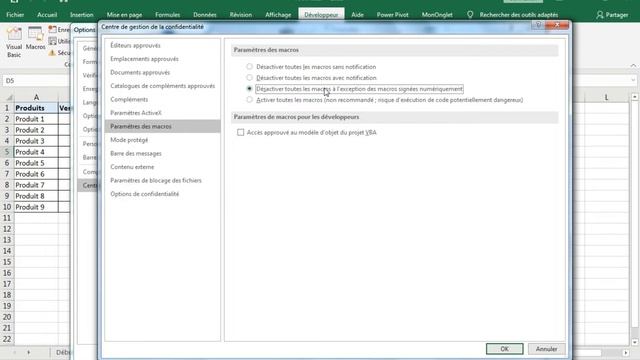The height and width of the screenshot is (360, 640).
Task: Select cell 'Produit 7'
Action: click(x=36, y=185)
